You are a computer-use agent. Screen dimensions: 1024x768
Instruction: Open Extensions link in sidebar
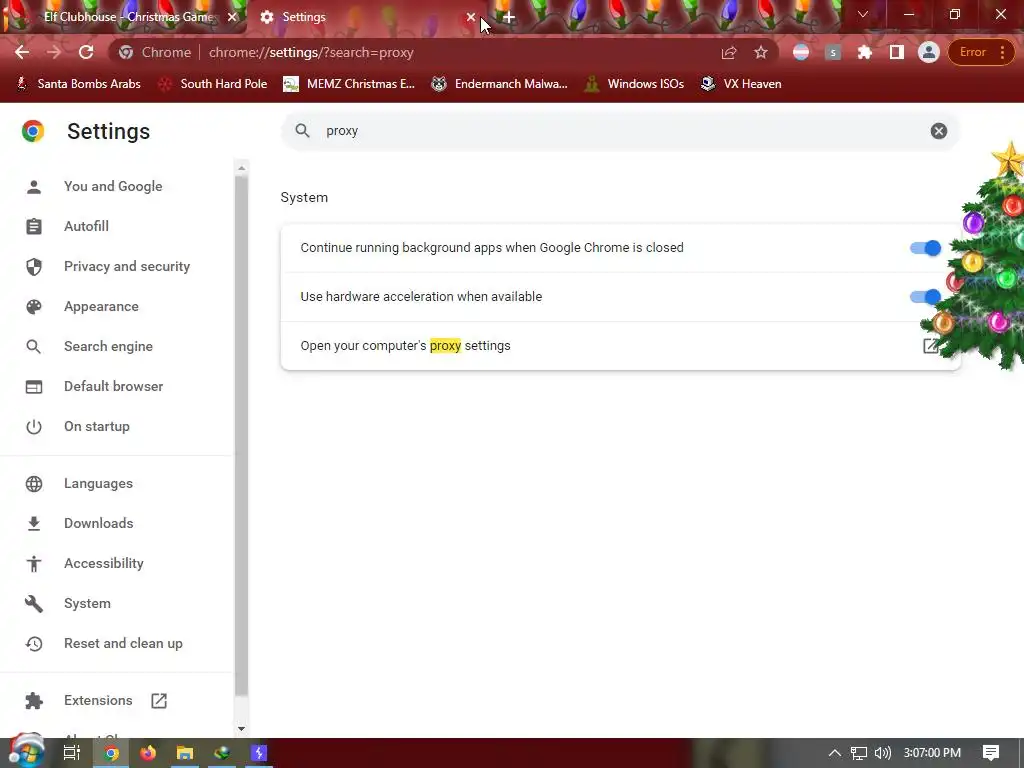tap(98, 700)
